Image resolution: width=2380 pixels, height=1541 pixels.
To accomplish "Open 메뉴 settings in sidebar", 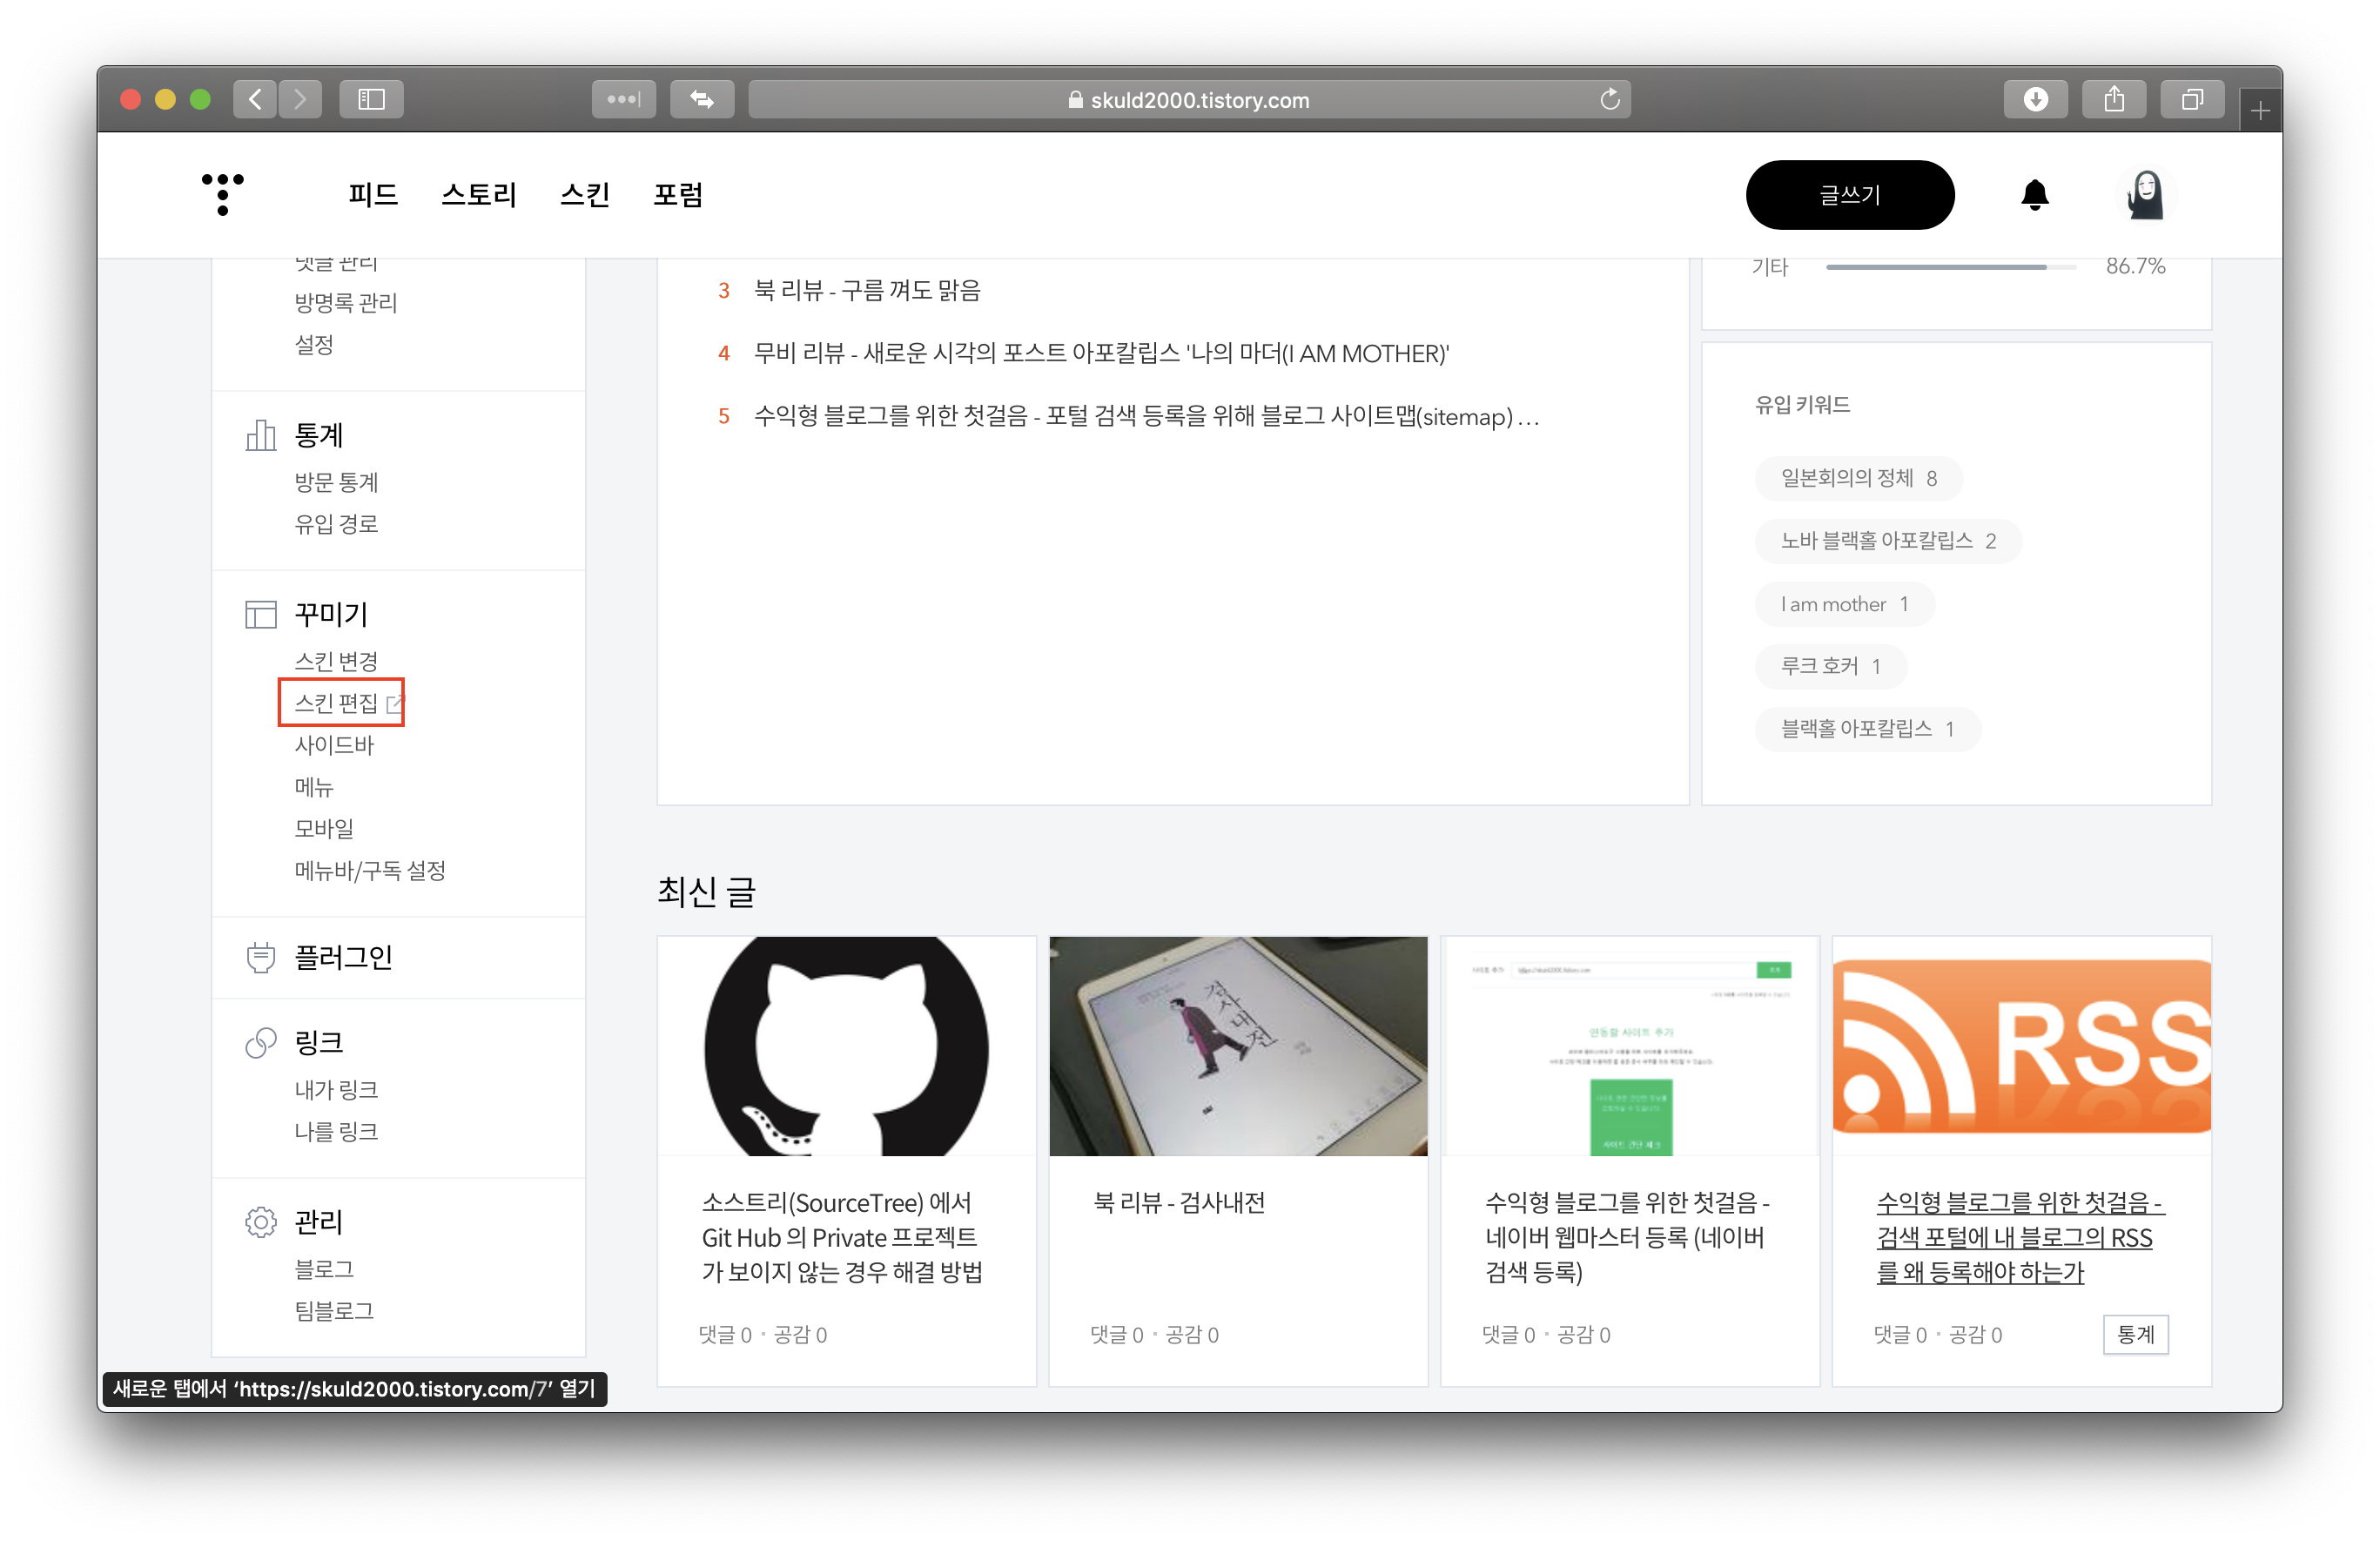I will click(314, 787).
